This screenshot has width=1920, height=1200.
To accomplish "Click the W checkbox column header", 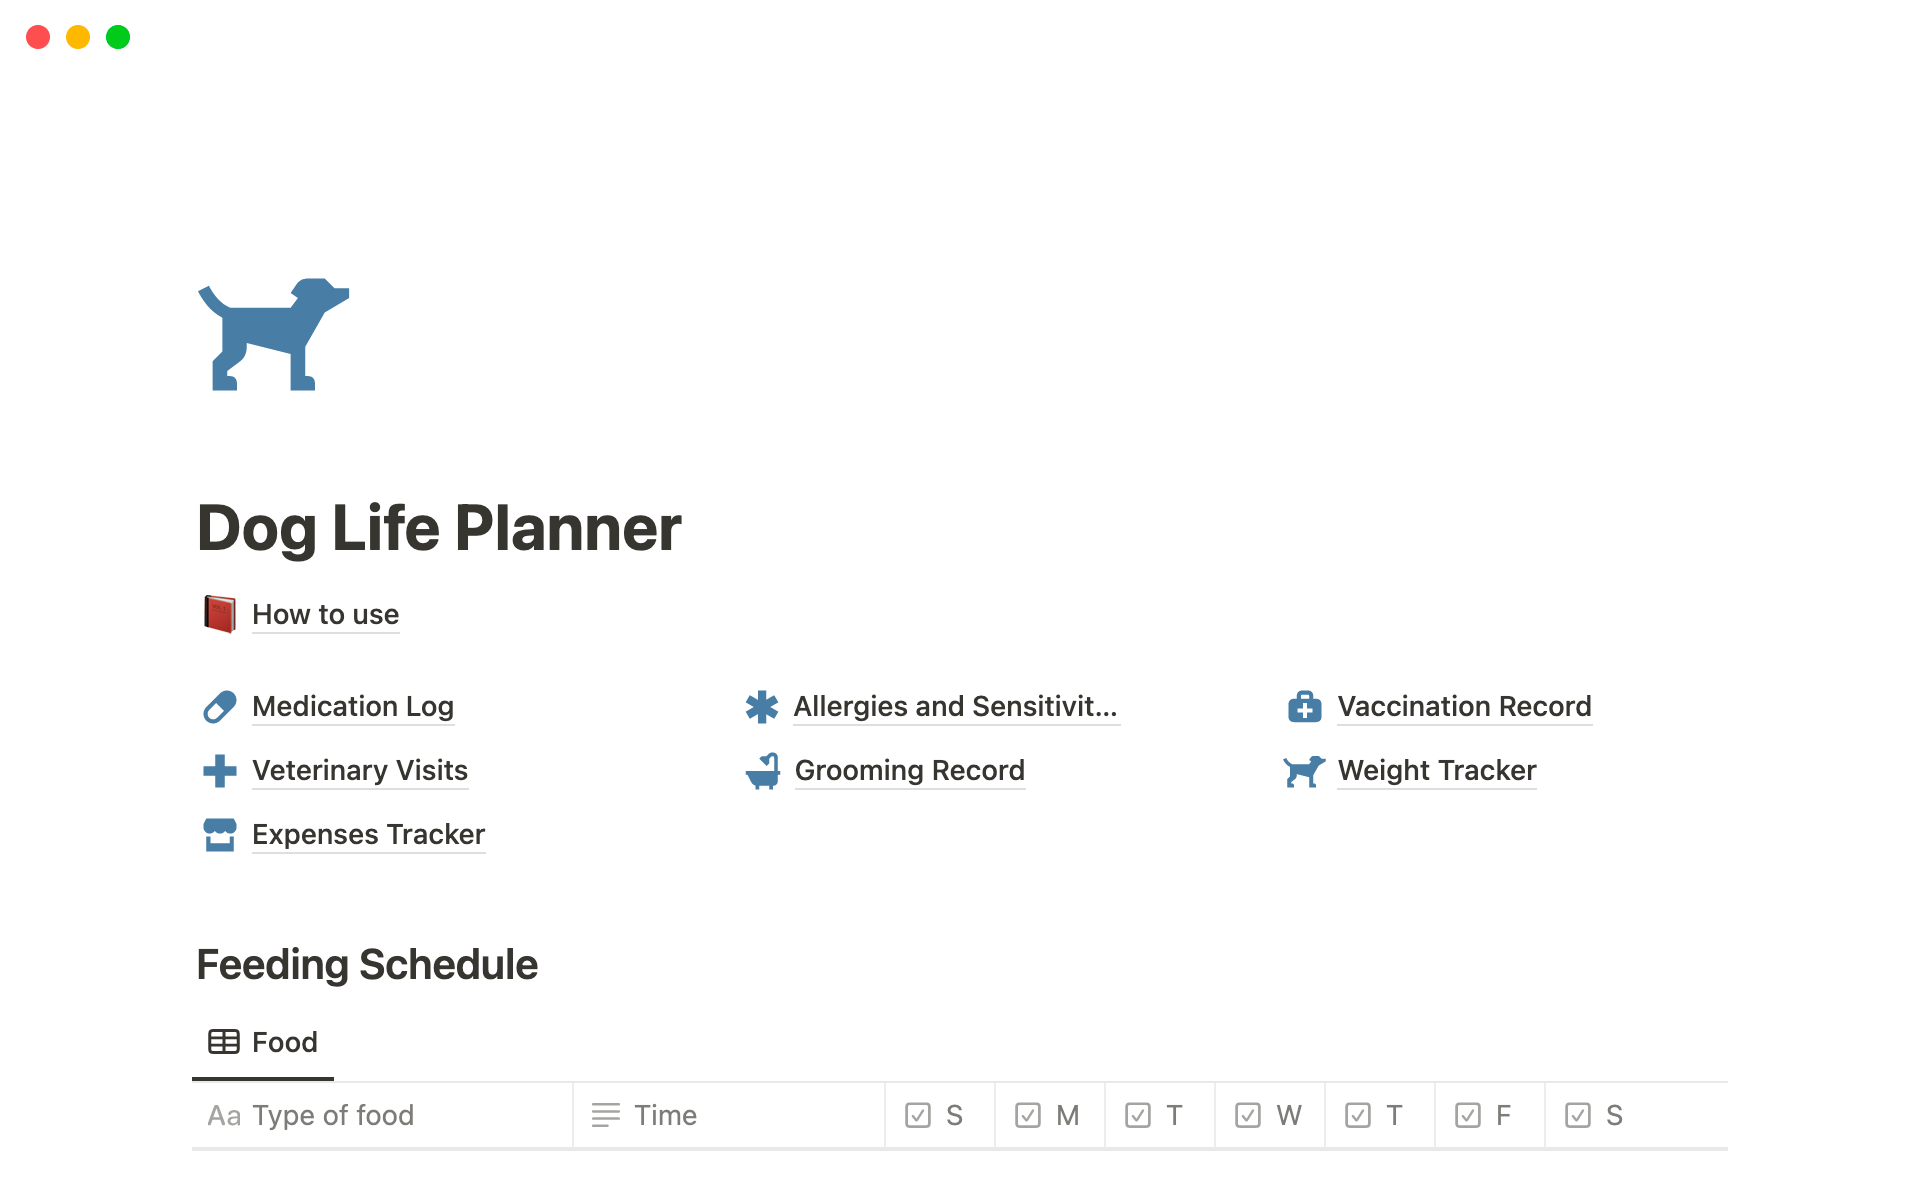I will (1269, 1115).
